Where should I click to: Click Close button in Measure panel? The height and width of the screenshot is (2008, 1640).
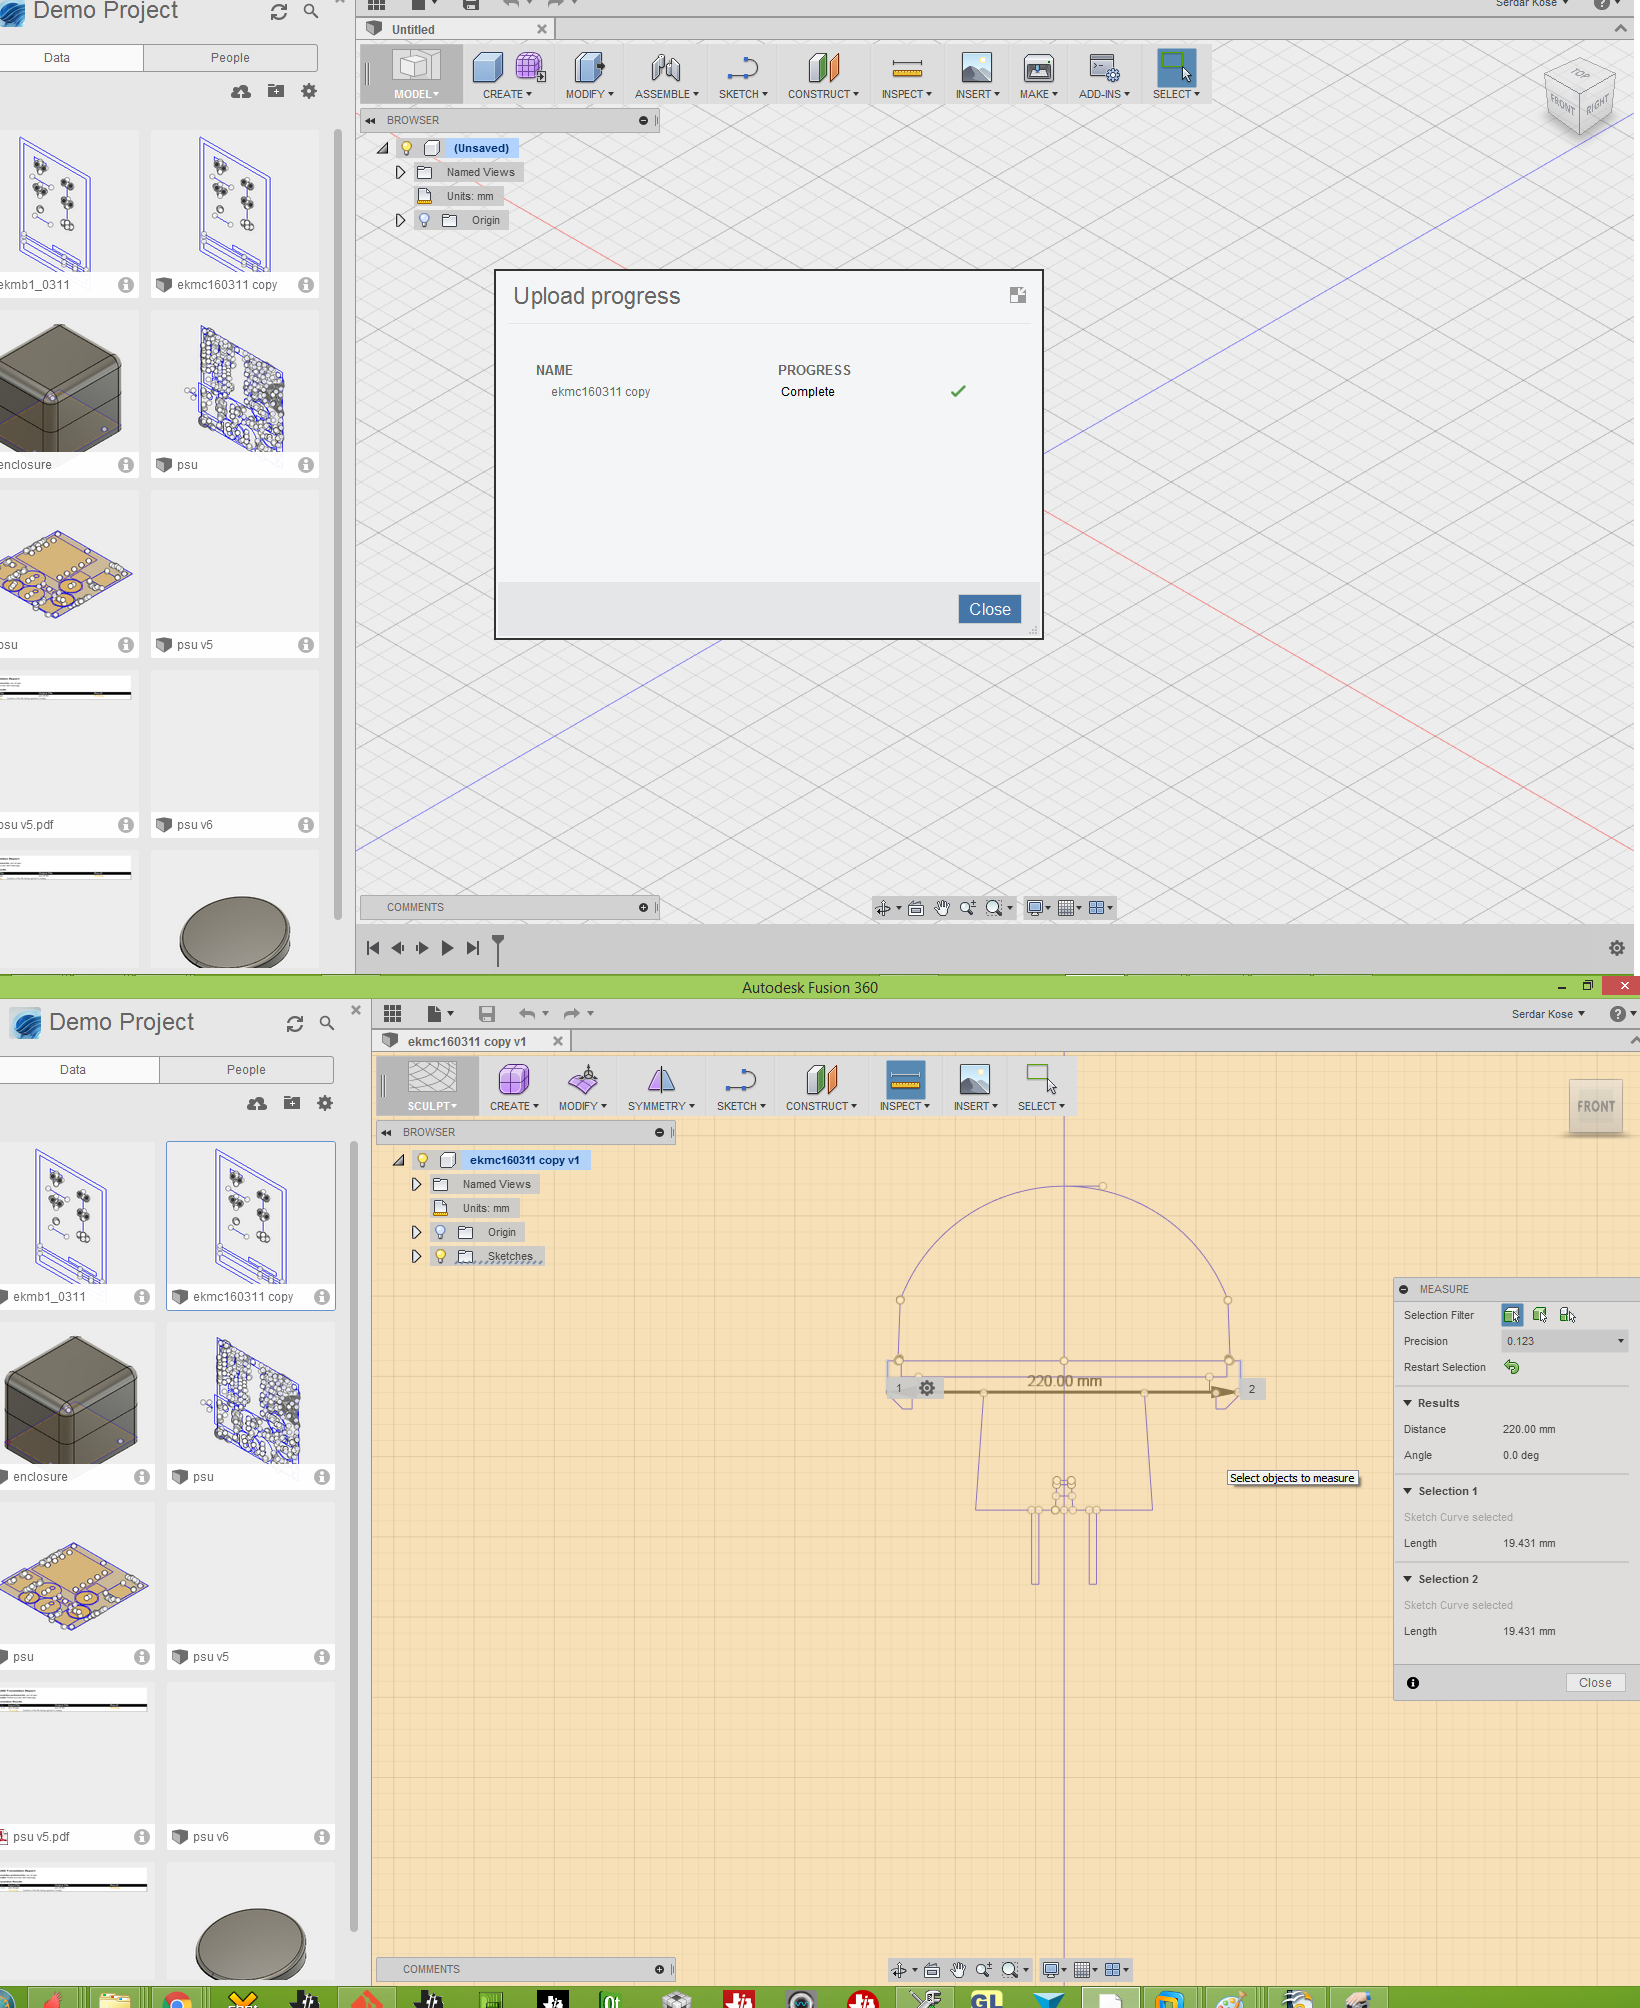click(x=1595, y=1683)
